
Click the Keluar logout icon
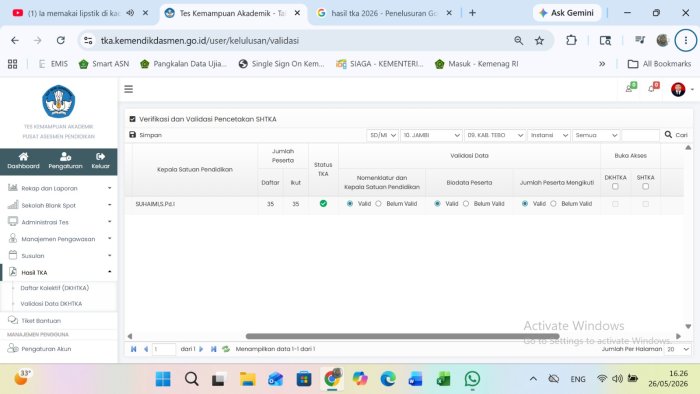[x=100, y=156]
